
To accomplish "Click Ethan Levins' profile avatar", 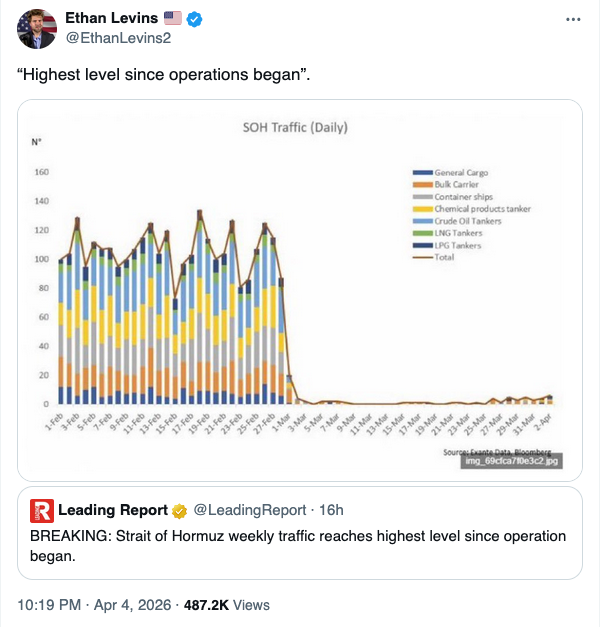I will pyautogui.click(x=36, y=30).
